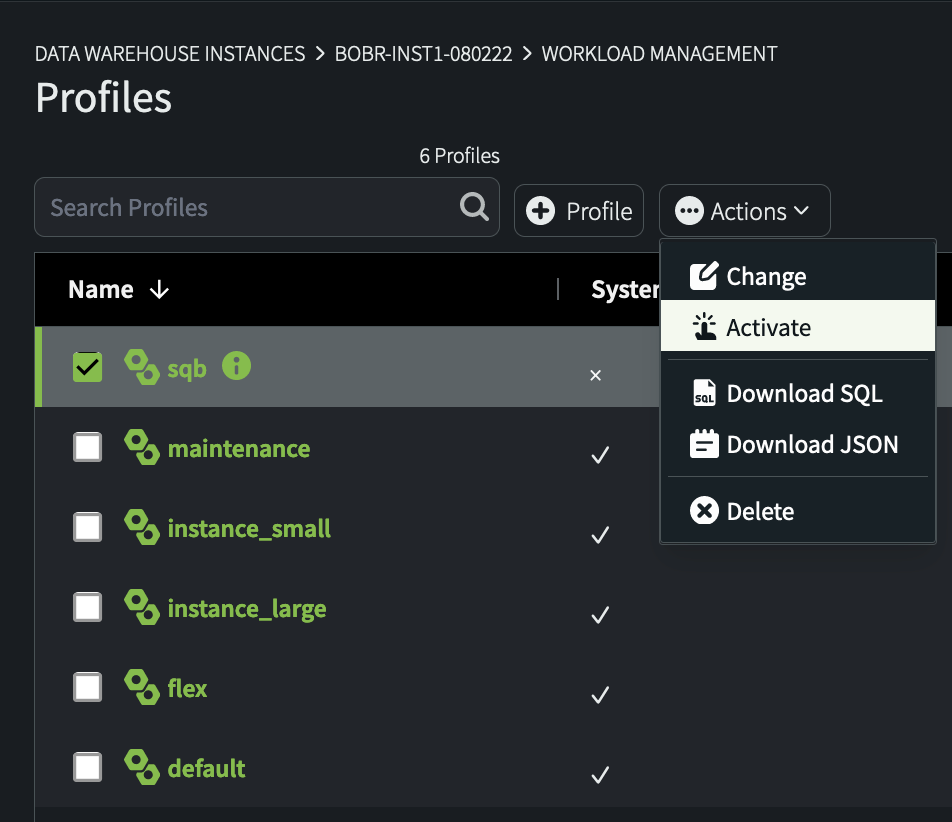This screenshot has width=952, height=822.
Task: Click the gear icon next to instance_small
Action: 141,527
